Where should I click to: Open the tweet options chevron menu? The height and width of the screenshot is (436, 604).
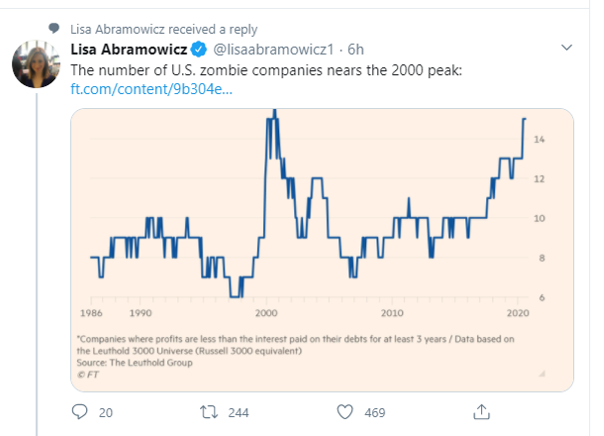pyautogui.click(x=566, y=48)
